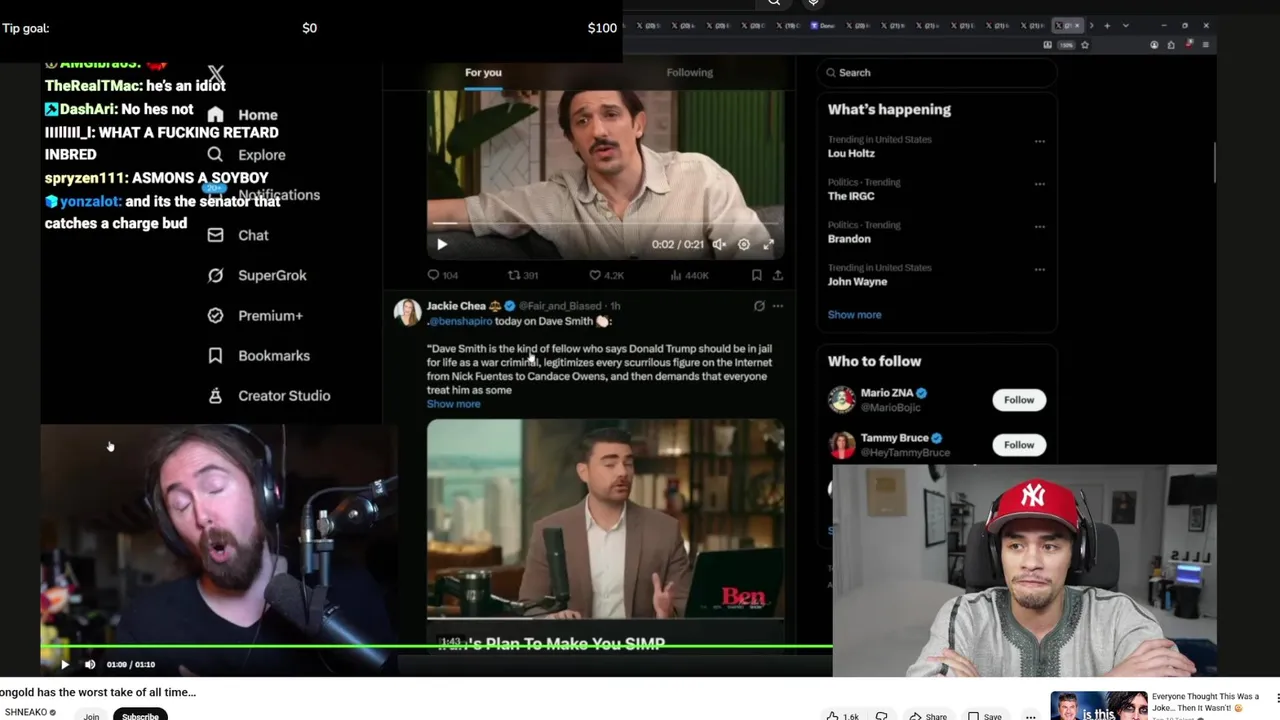Open Chat in X sidebar

[x=238, y=235]
